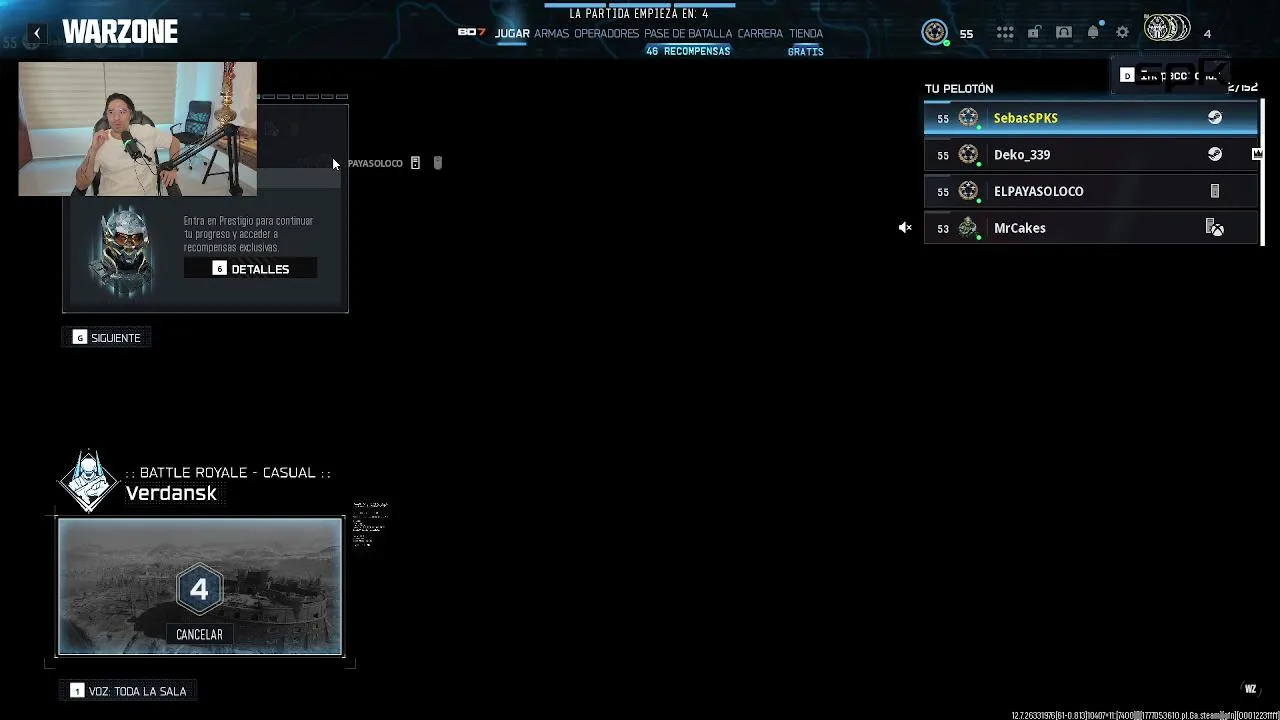The width and height of the screenshot is (1280, 720).
Task: Open the CARRERA tab
Action: 760,33
